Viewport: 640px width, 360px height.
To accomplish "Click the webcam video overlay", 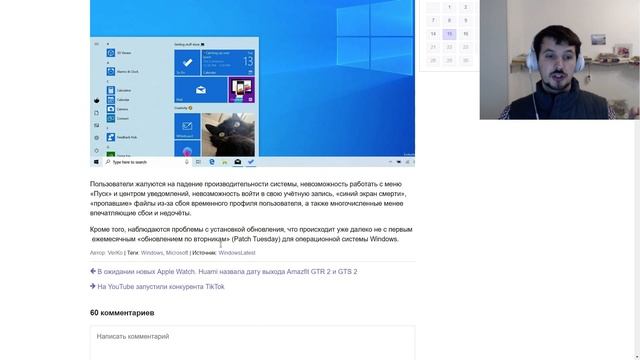I will pos(560,60).
